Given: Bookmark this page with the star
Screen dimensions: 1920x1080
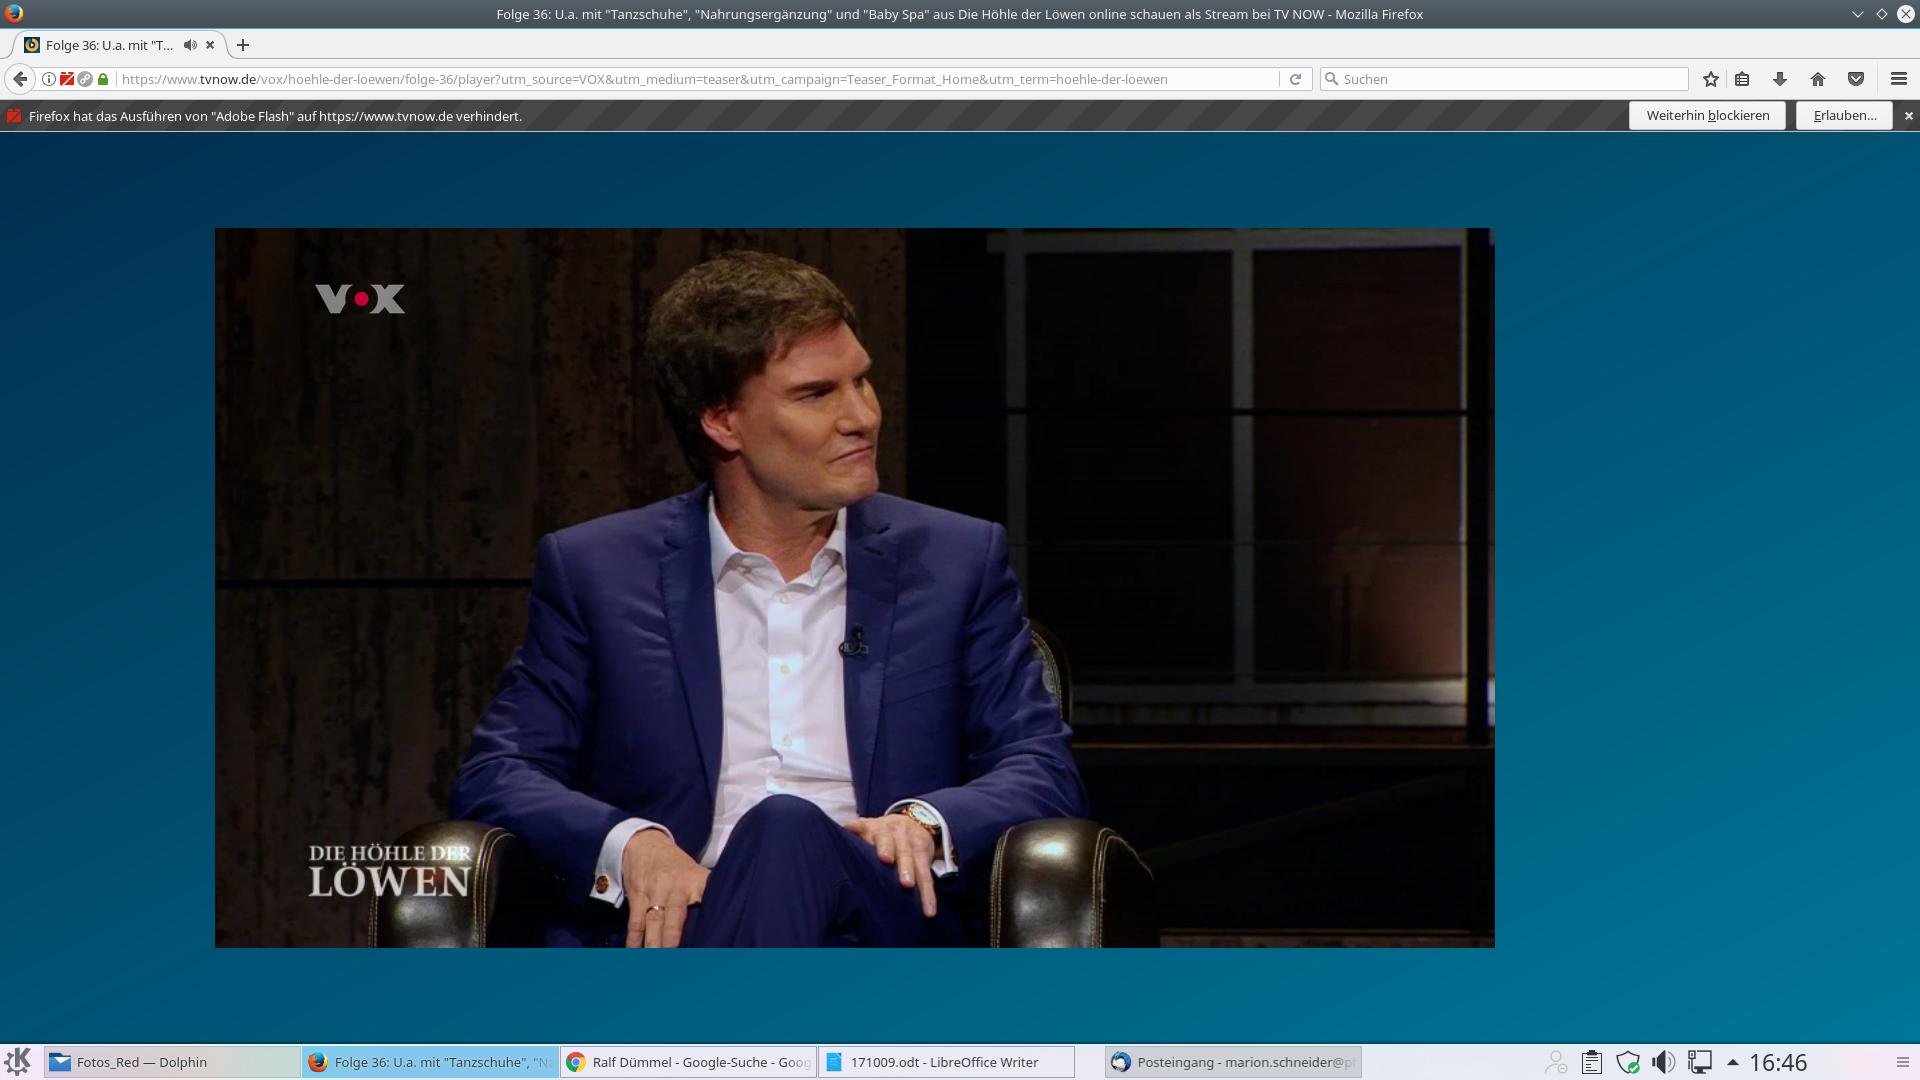Looking at the screenshot, I should click(x=1711, y=79).
